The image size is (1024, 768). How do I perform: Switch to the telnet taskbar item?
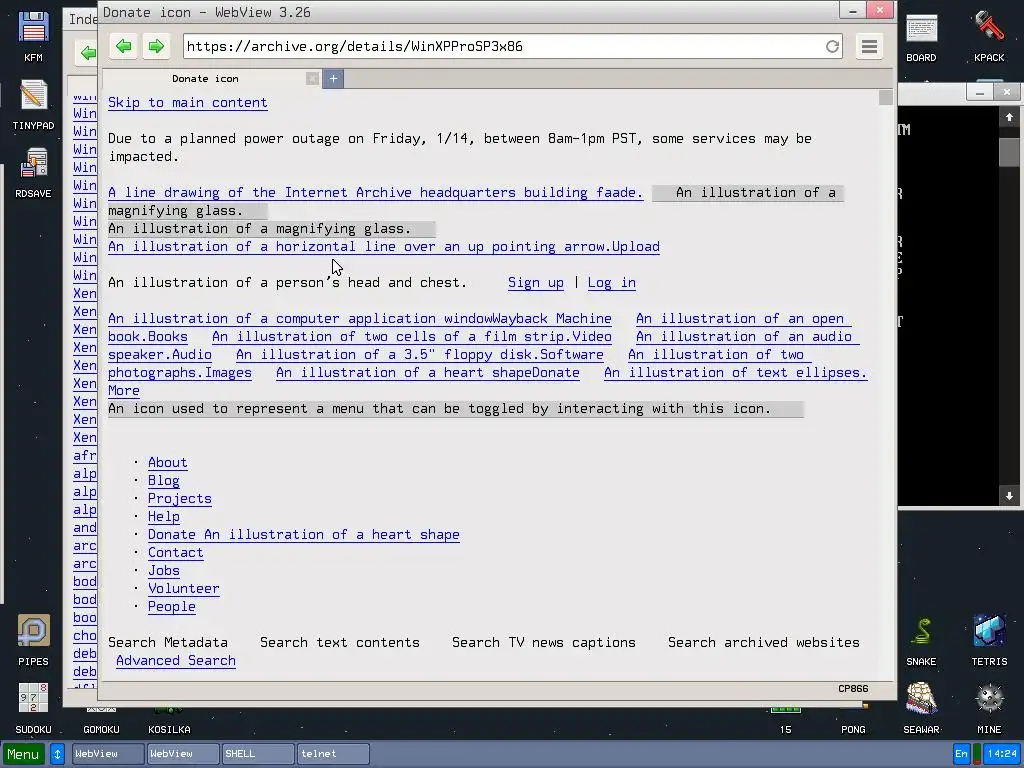333,754
